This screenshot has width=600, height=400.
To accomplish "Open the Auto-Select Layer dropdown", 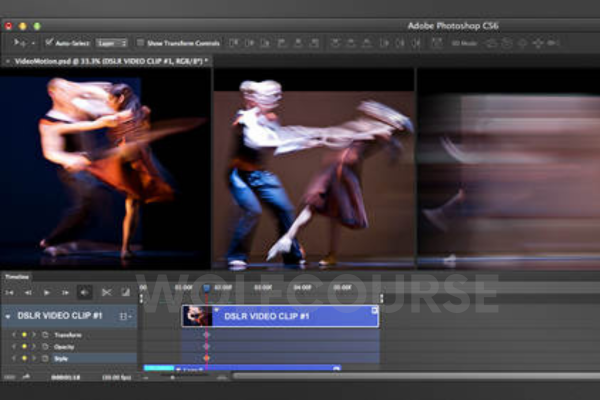I will click(112, 43).
